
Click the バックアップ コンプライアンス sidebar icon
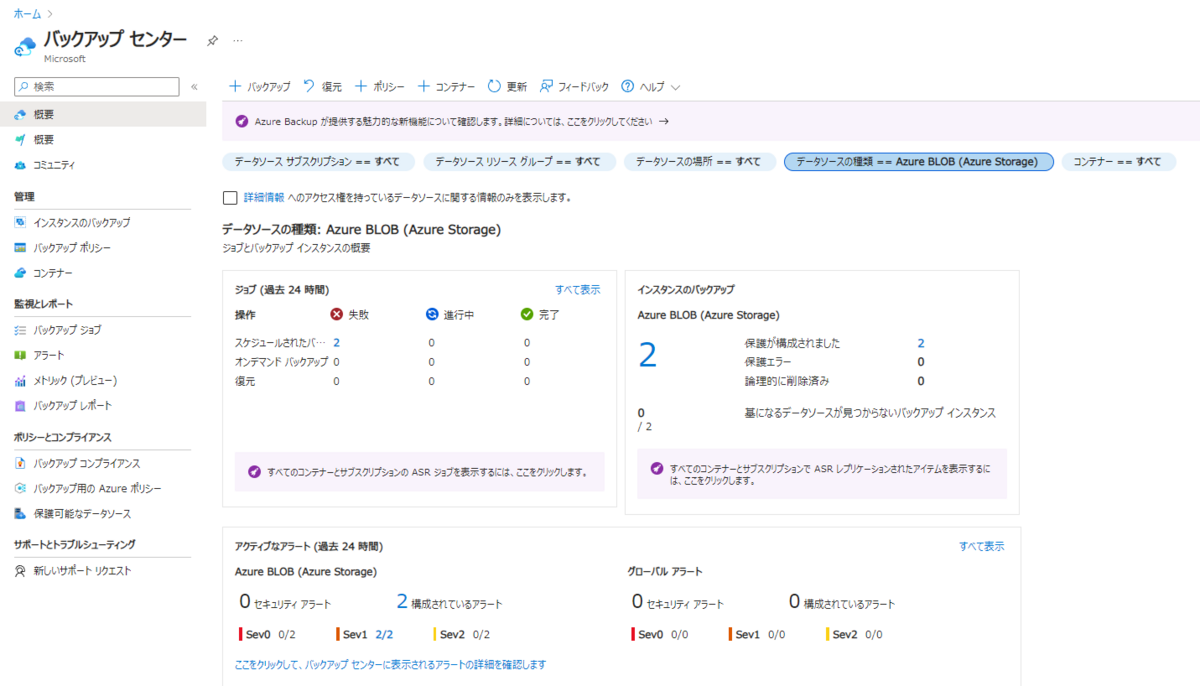tap(20, 463)
